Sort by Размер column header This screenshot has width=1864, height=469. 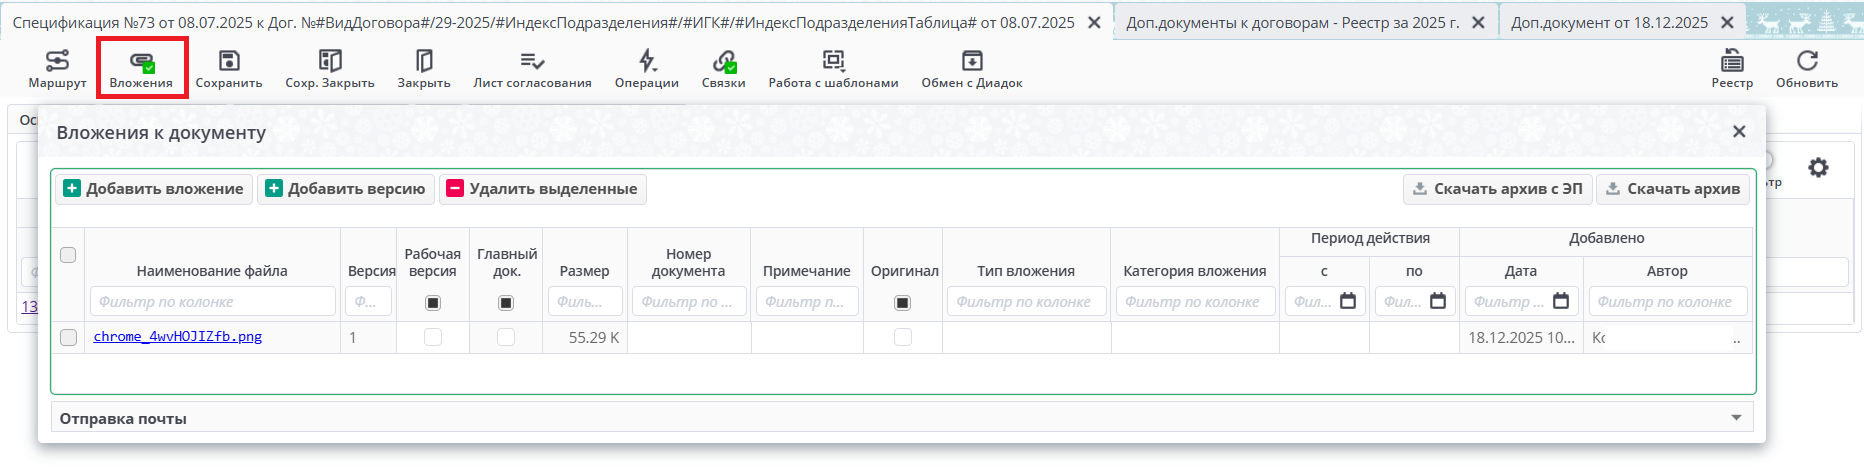tap(585, 271)
